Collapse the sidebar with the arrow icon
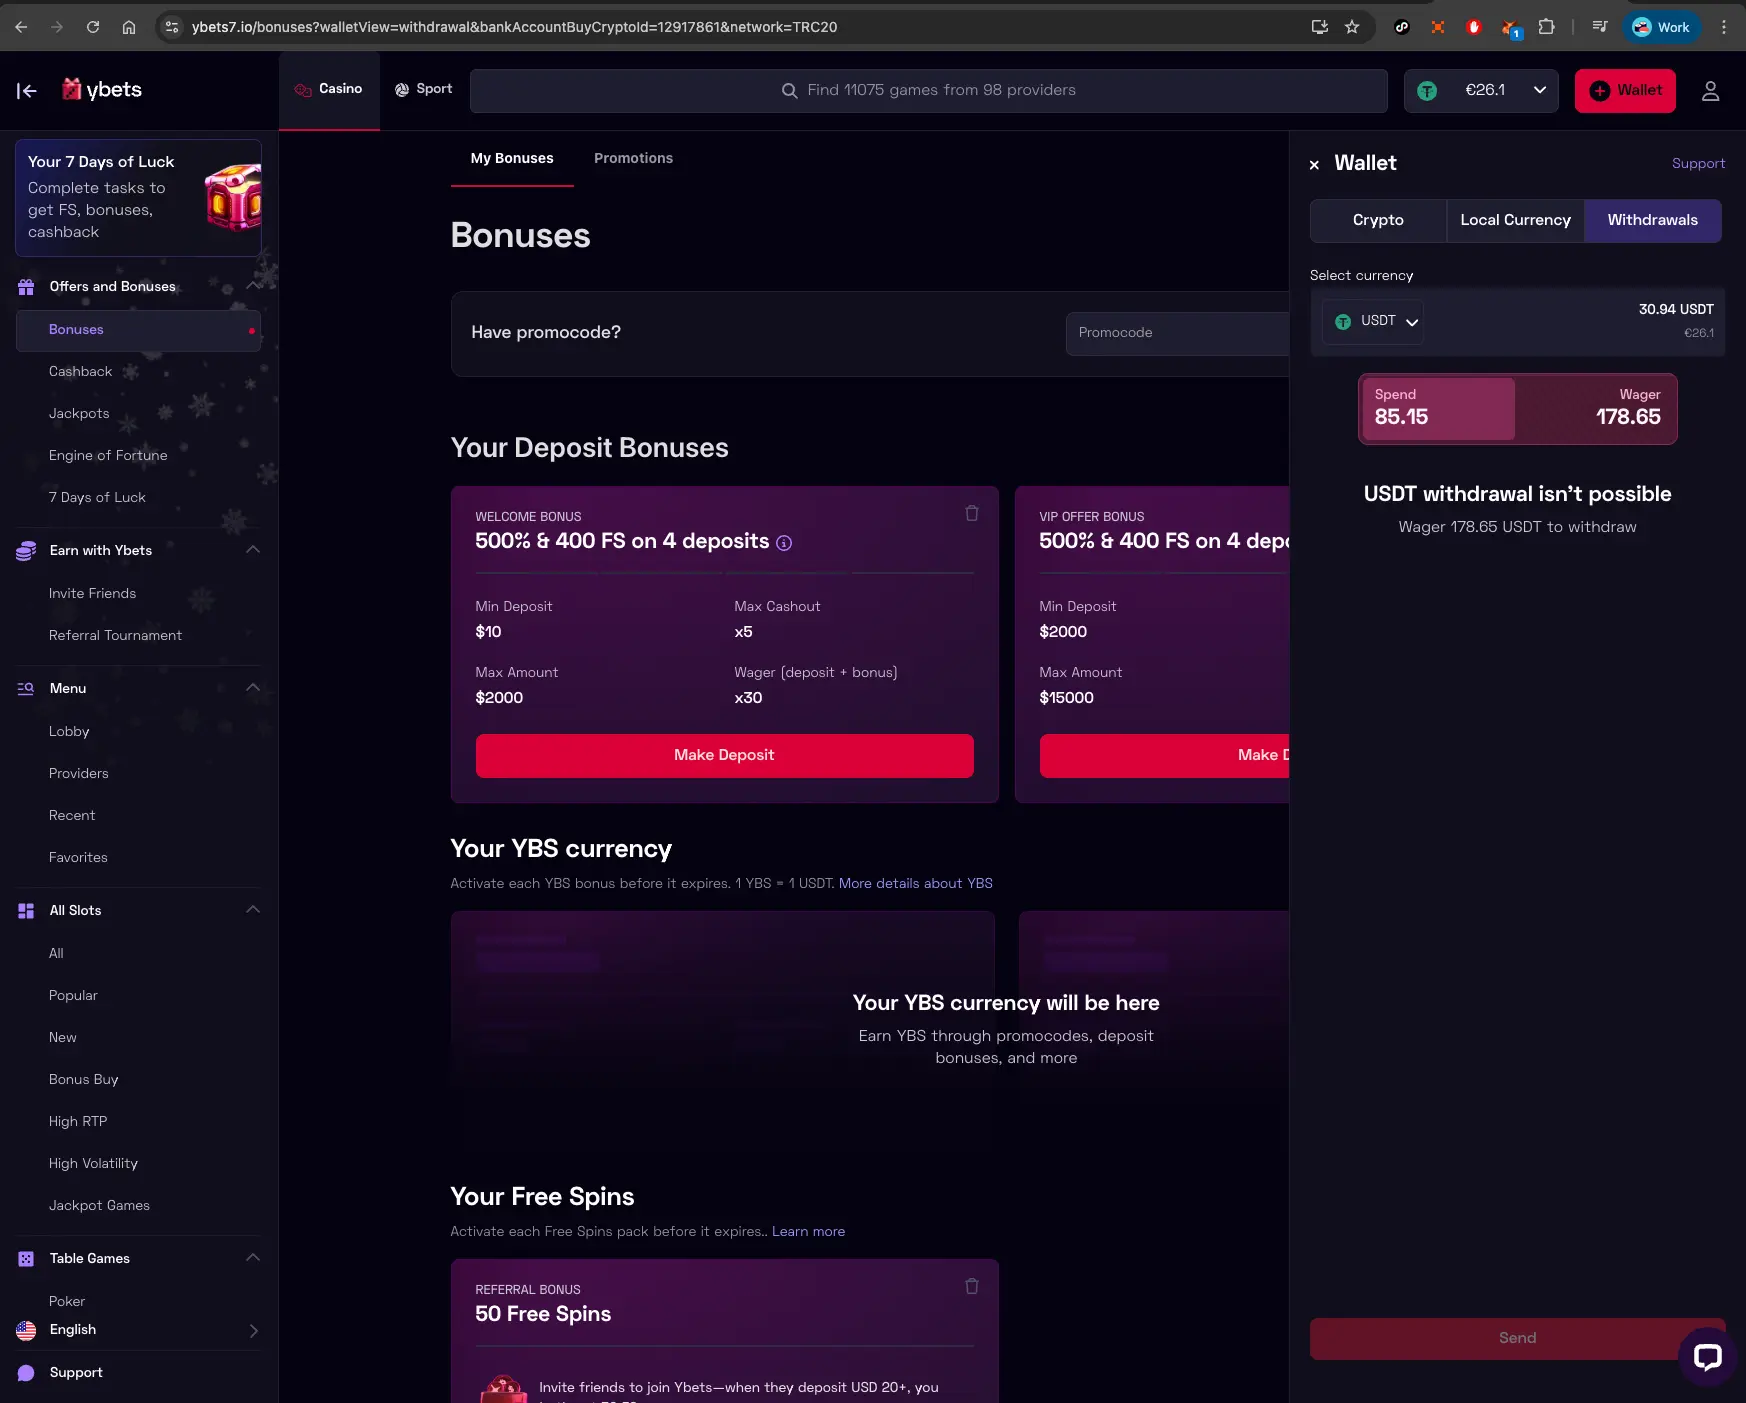The width and height of the screenshot is (1746, 1403). (x=27, y=91)
